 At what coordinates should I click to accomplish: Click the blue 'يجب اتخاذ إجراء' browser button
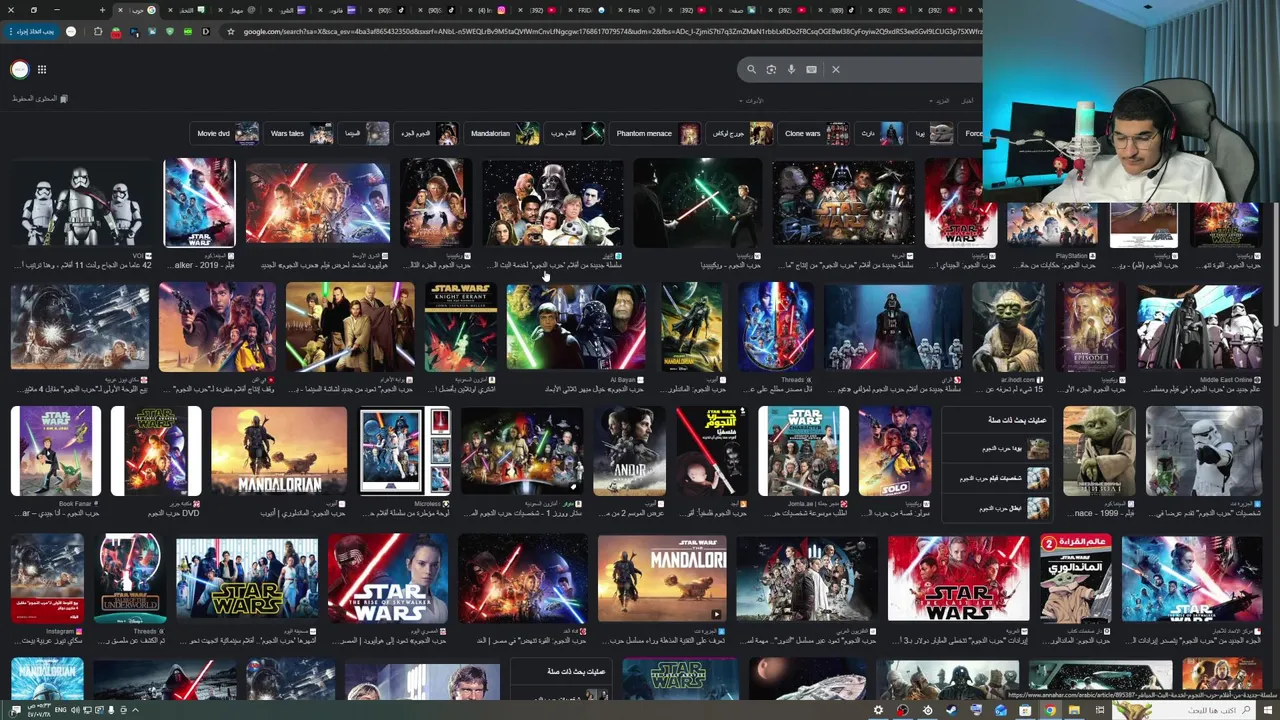tap(33, 31)
